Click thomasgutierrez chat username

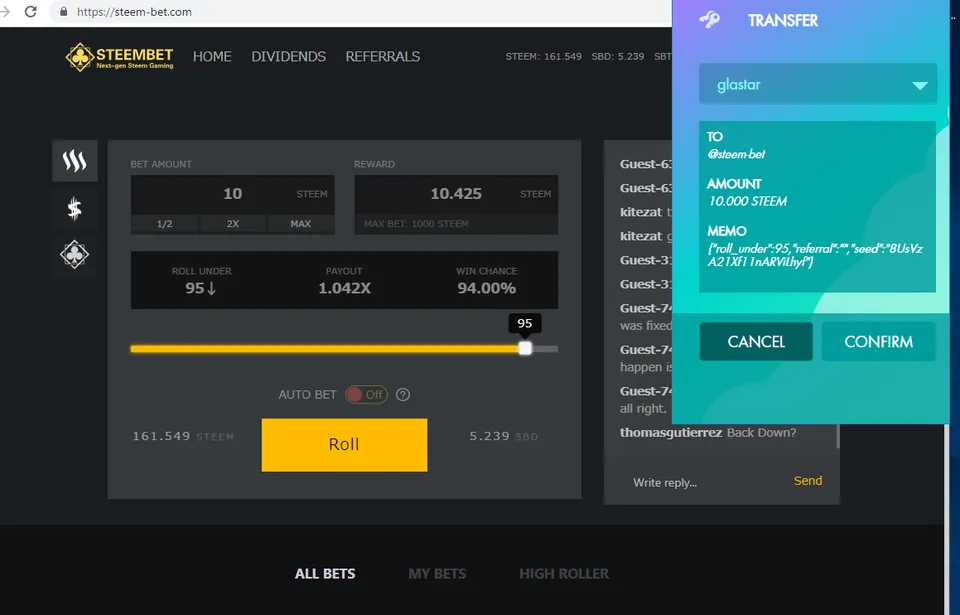tap(671, 432)
